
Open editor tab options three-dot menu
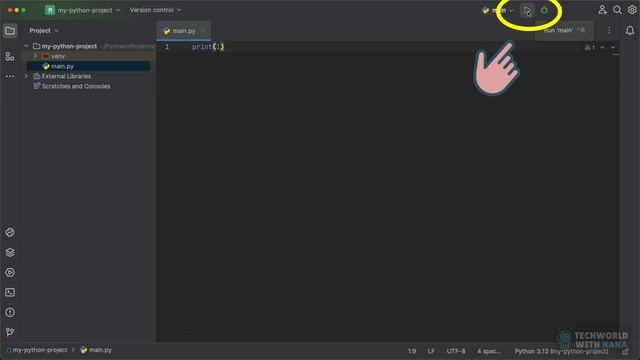[609, 31]
